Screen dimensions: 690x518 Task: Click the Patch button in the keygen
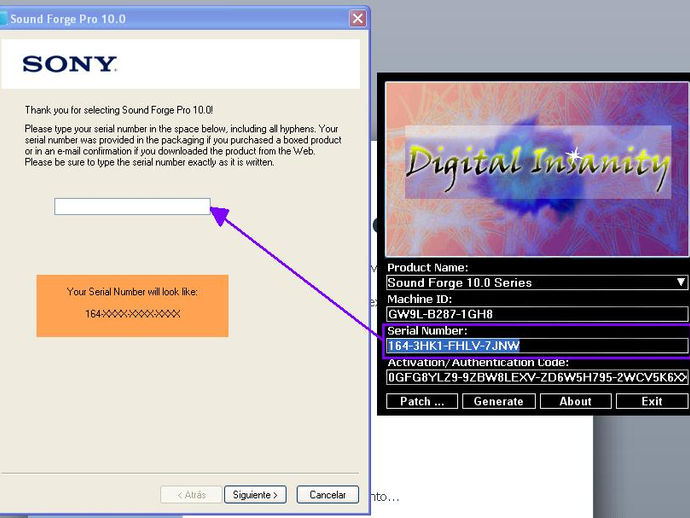[x=422, y=401]
